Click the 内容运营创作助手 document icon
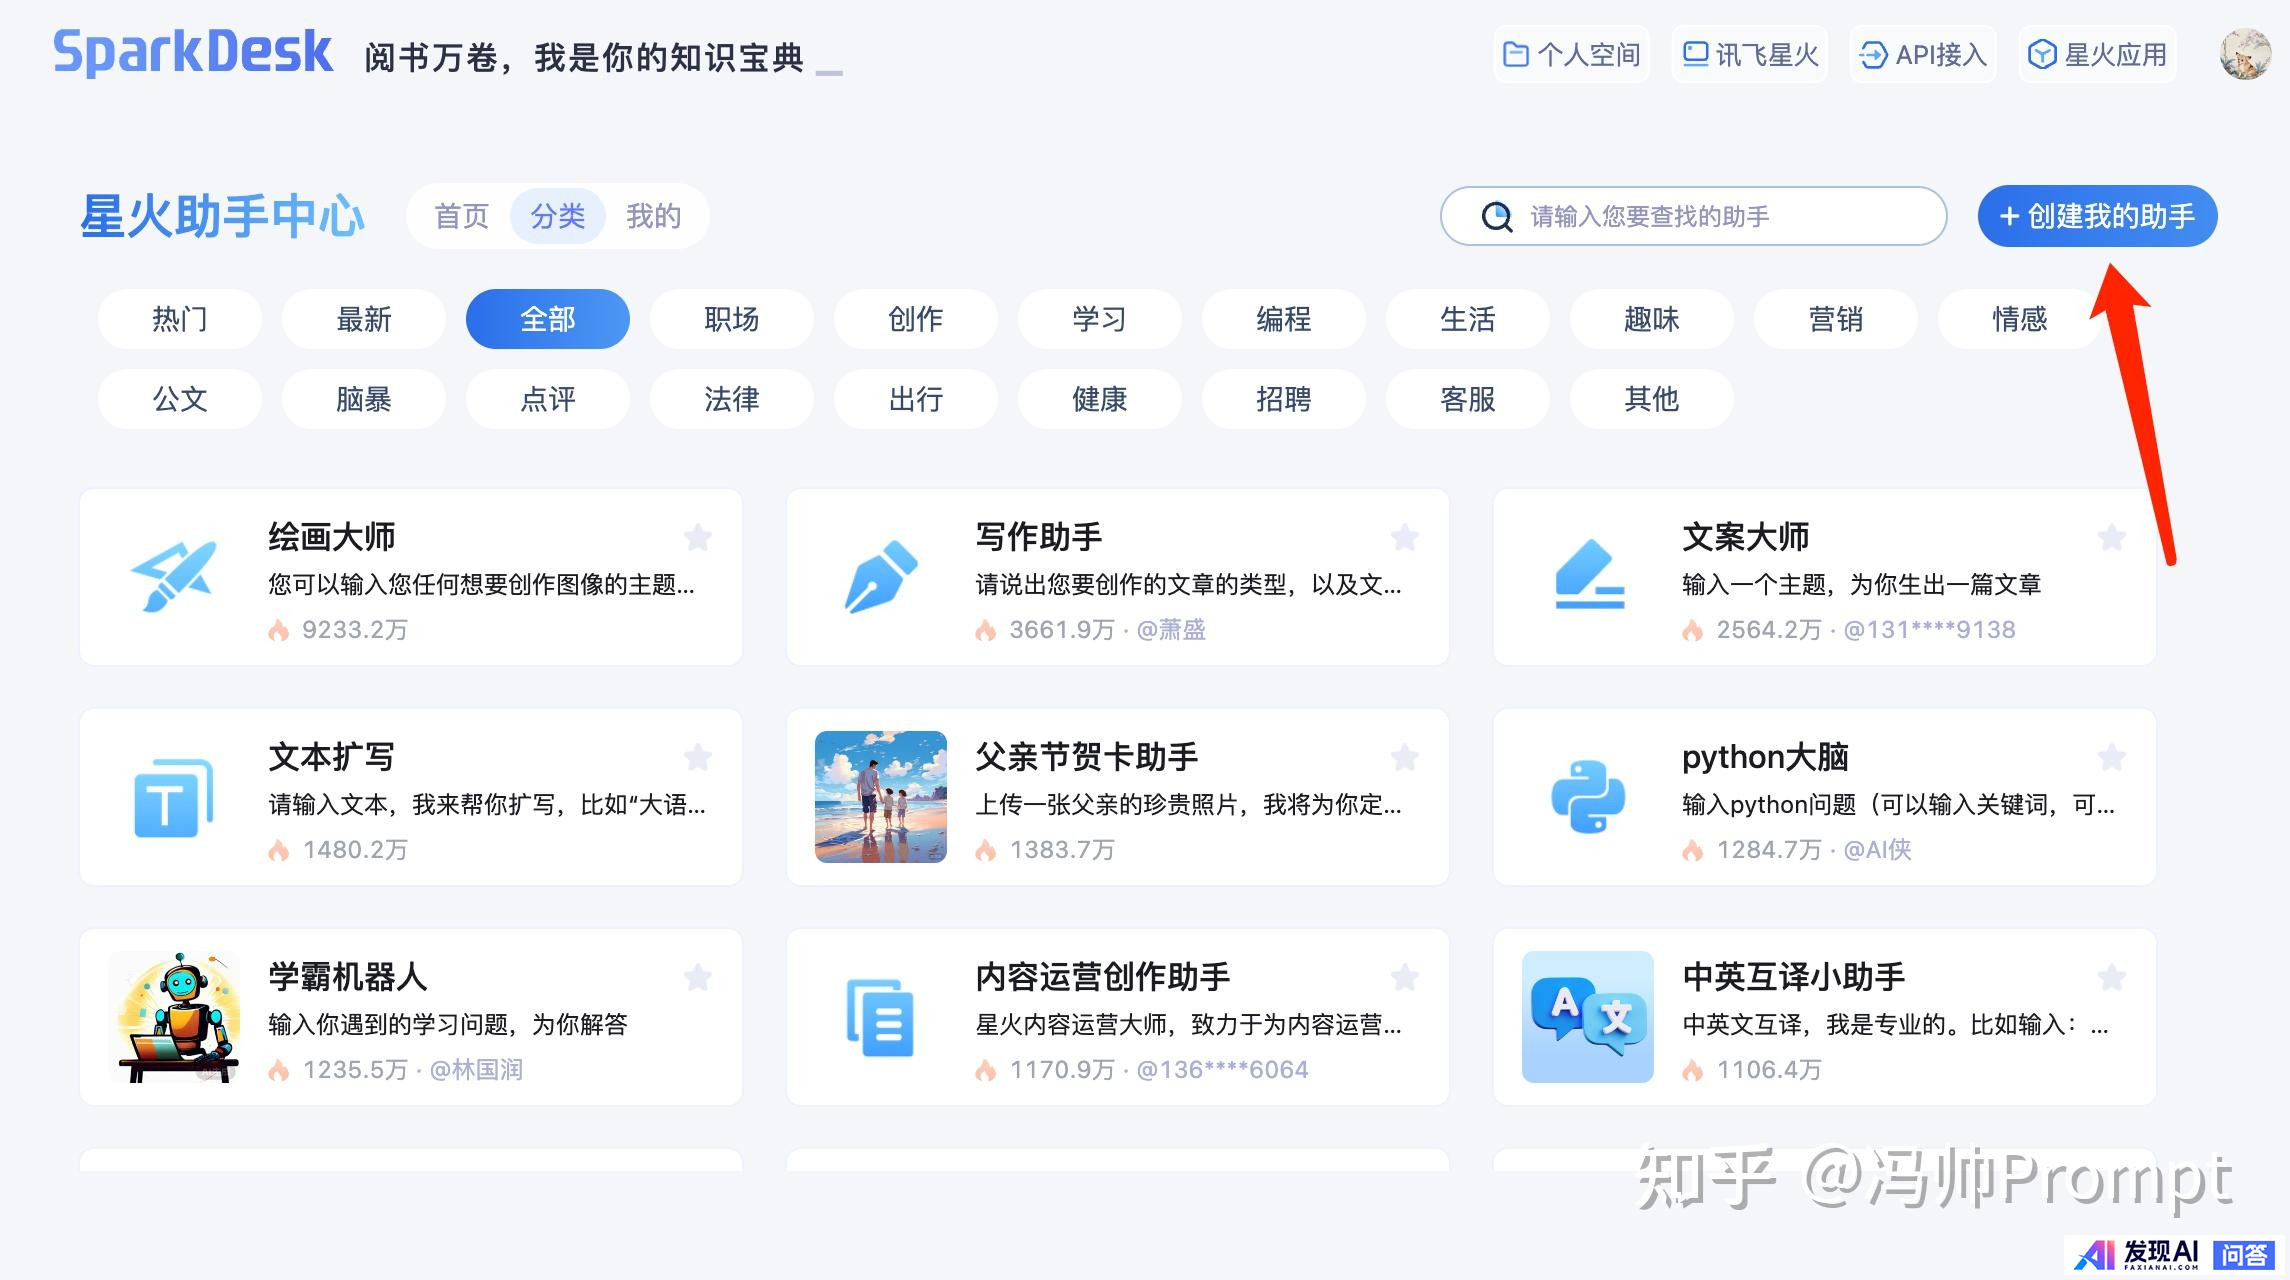This screenshot has width=2290, height=1280. 881,1017
